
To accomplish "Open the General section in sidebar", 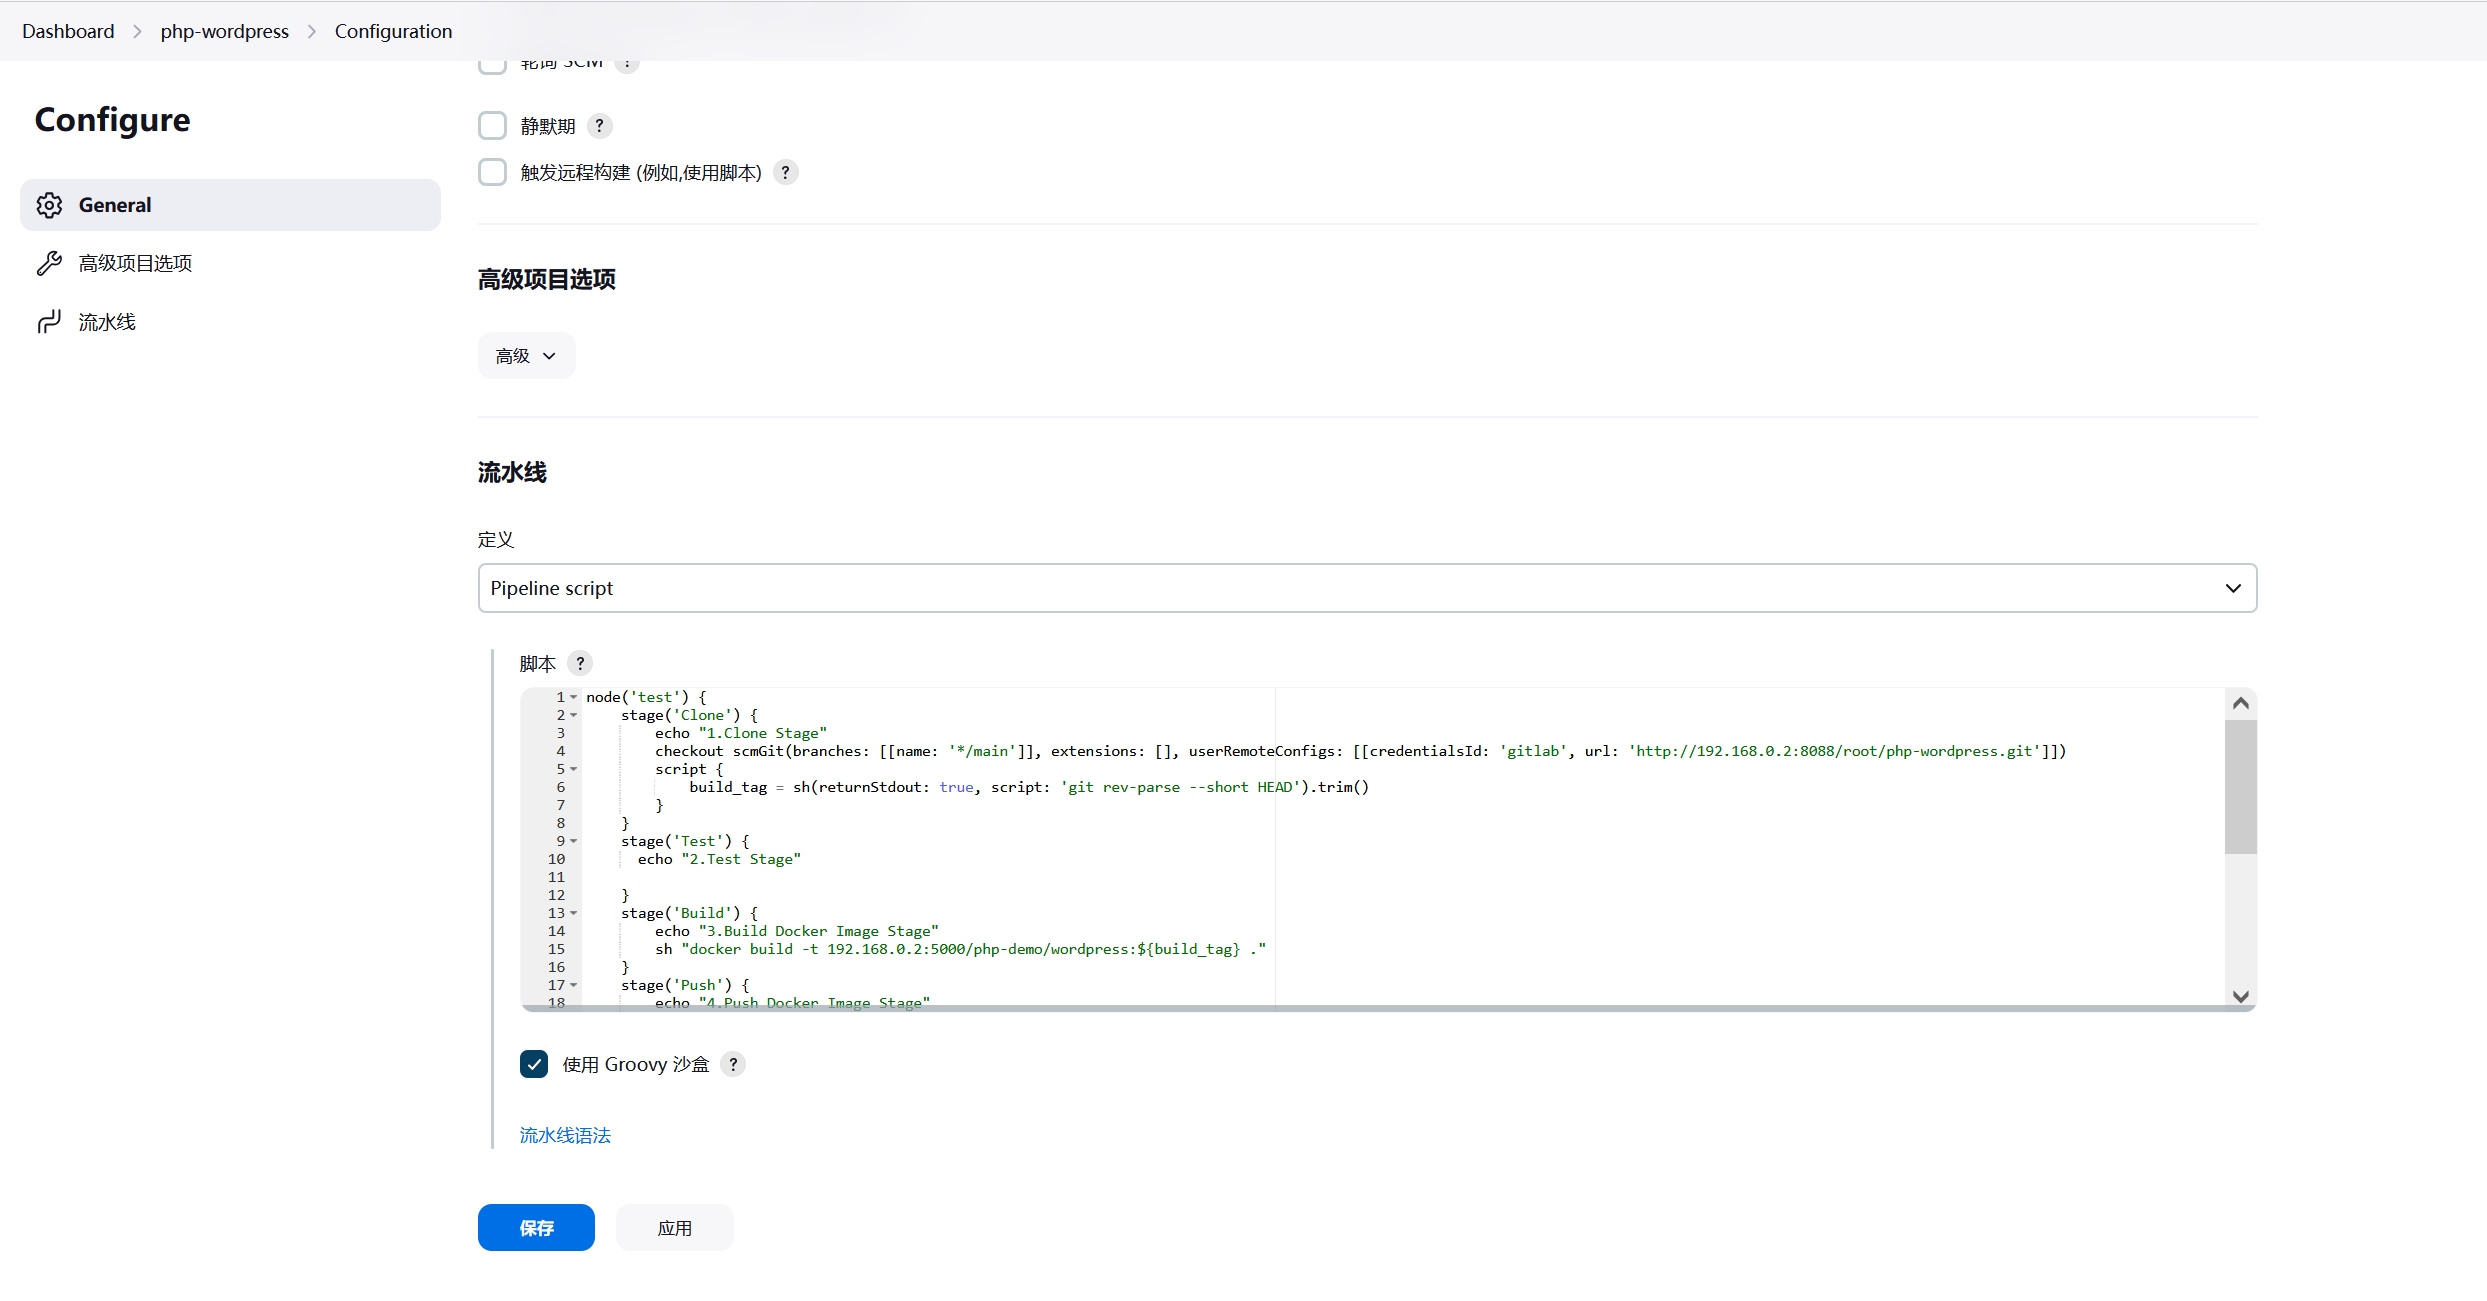I will 230,205.
